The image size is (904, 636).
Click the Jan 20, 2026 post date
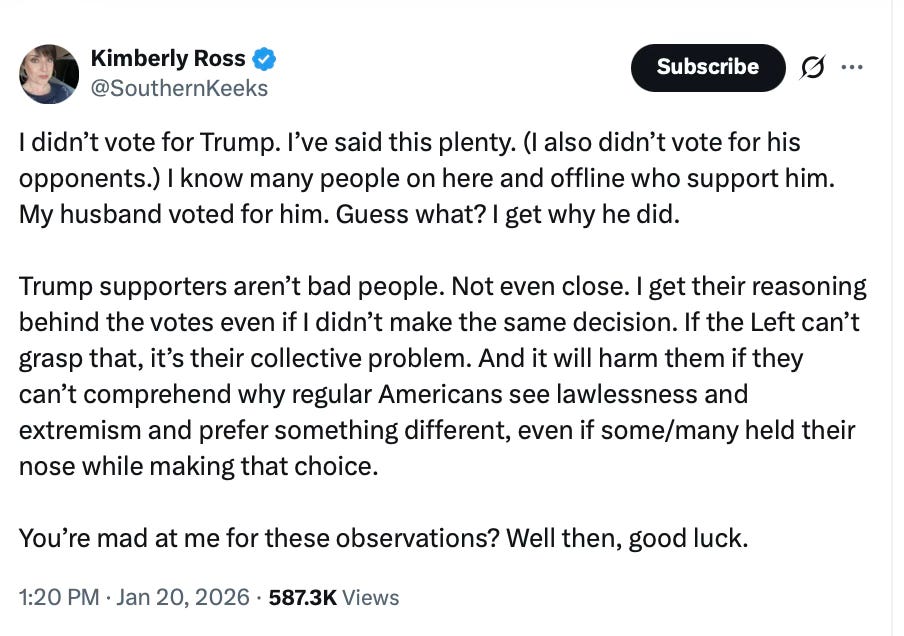[x=183, y=597]
